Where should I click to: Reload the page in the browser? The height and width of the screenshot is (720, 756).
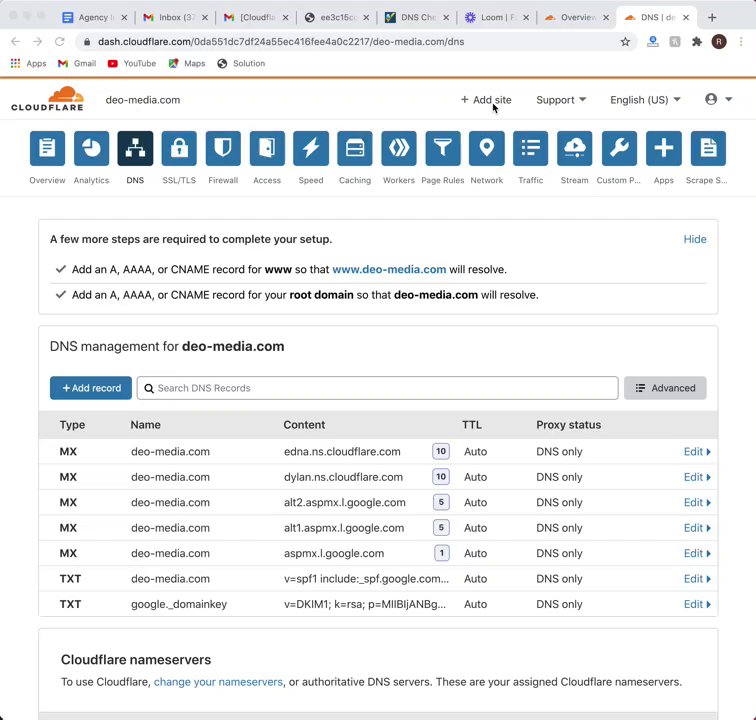coord(59,42)
